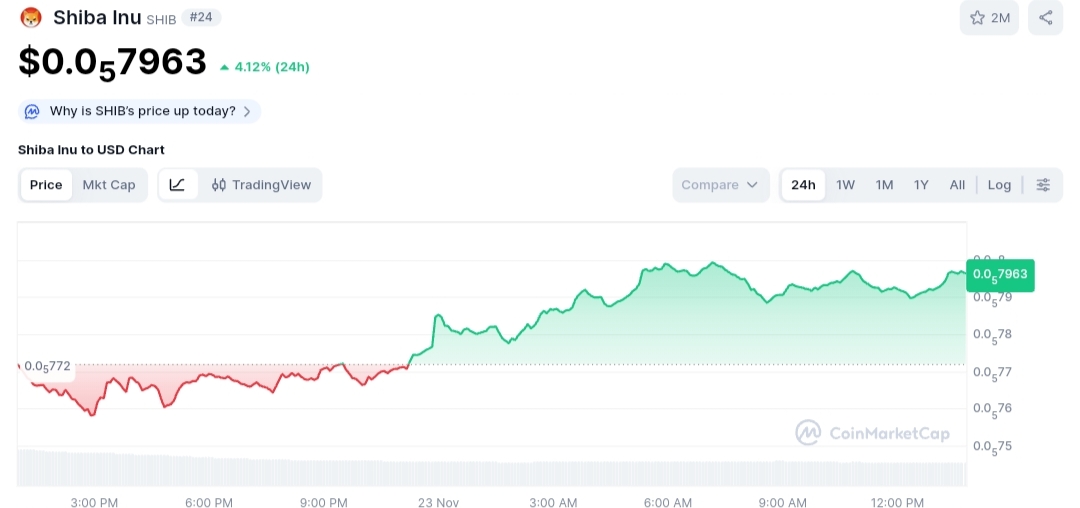Switch to Mkt Cap tab

point(109,184)
